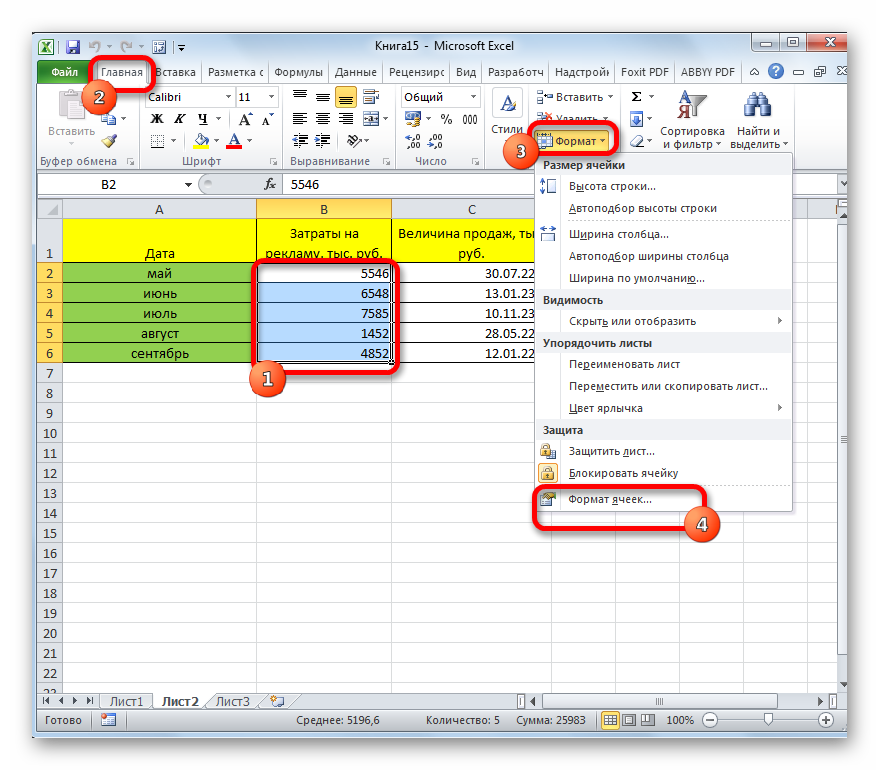The width and height of the screenshot is (879, 770).
Task: Click the 'Файл' button
Action: [64, 73]
